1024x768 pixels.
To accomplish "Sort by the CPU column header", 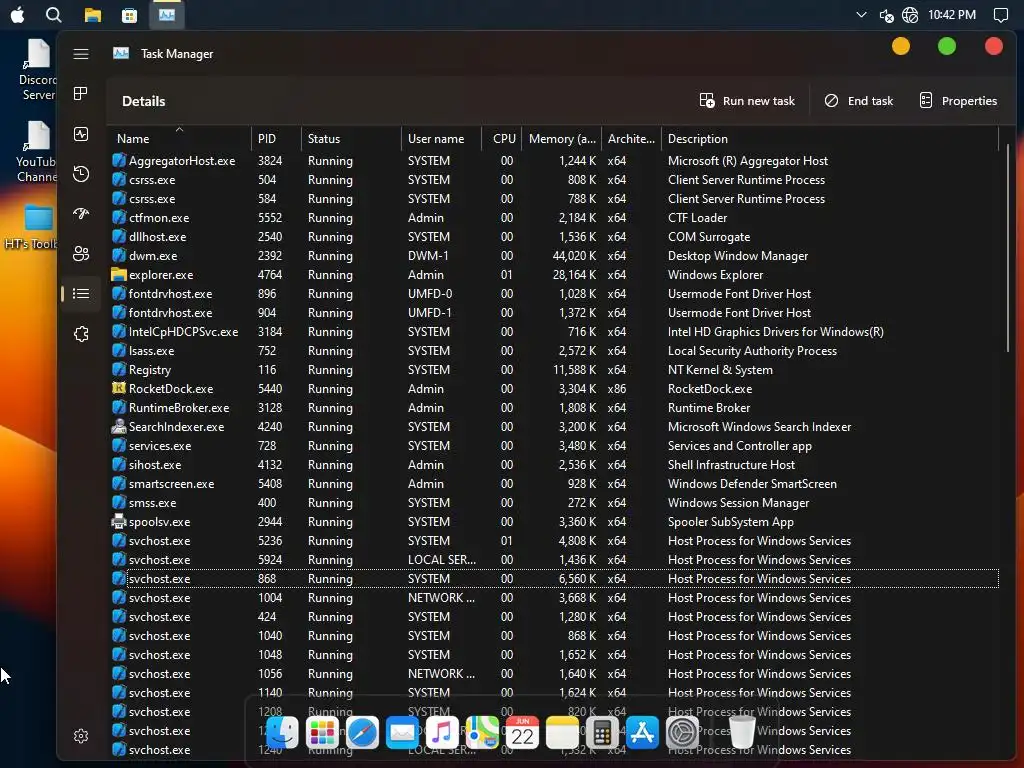I will [x=503, y=138].
